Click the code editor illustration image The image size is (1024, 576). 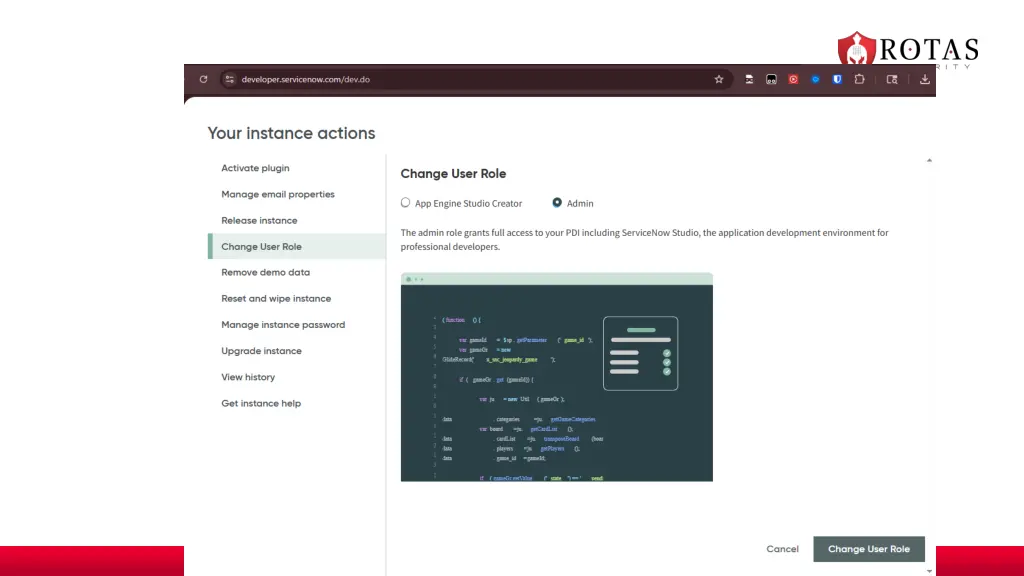pos(556,377)
